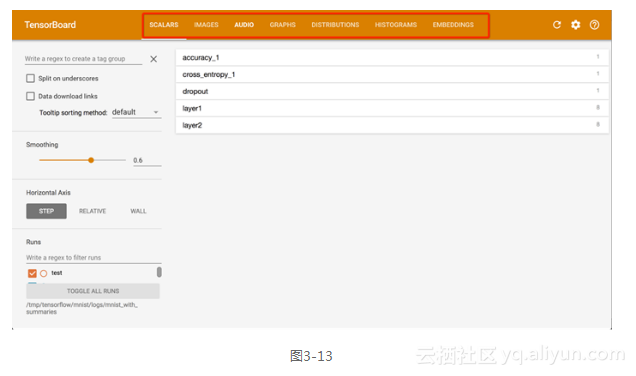Uncheck the test run checkbox
The image size is (636, 376).
pos(32,273)
